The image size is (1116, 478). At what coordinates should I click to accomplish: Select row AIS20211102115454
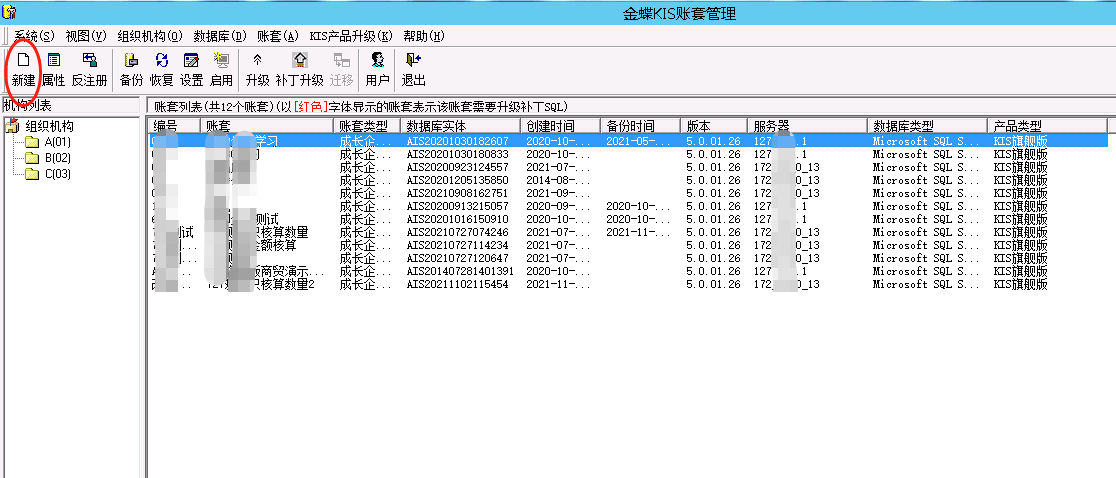[627, 285]
